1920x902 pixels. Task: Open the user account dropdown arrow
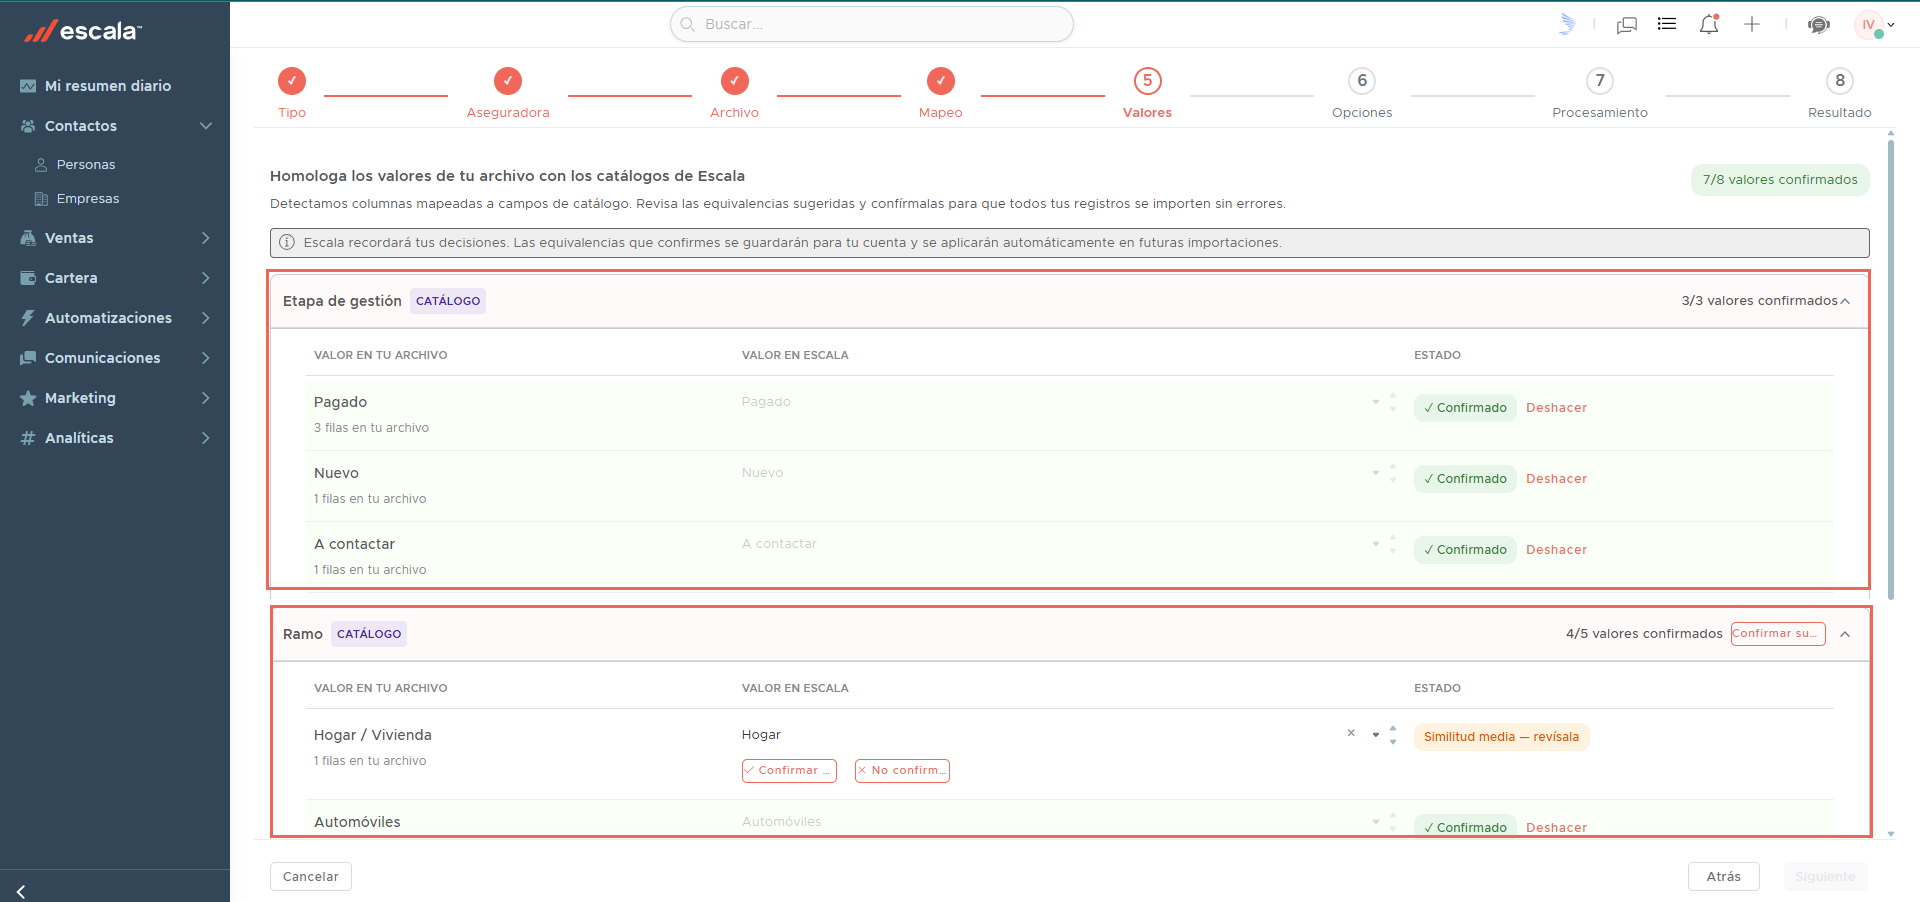[1891, 25]
